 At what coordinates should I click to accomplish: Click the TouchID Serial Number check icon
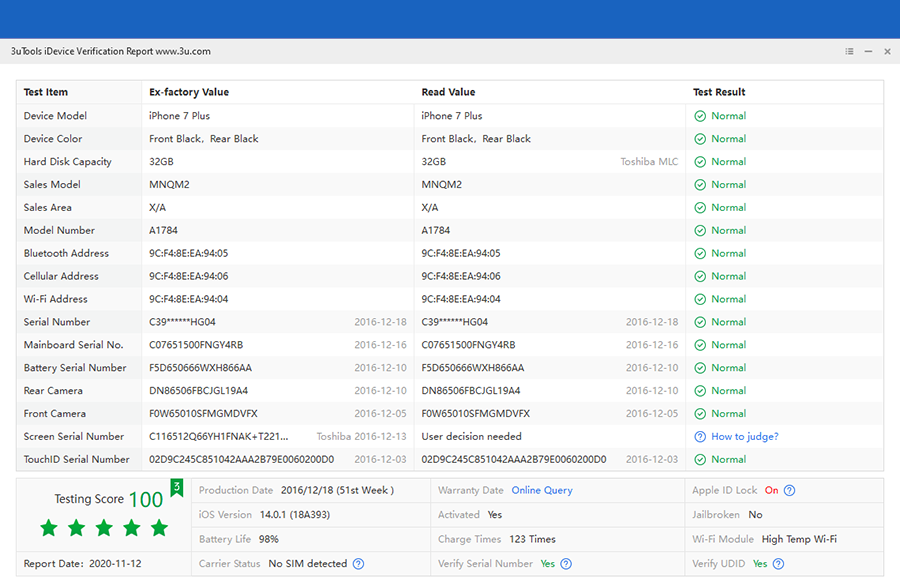click(700, 460)
